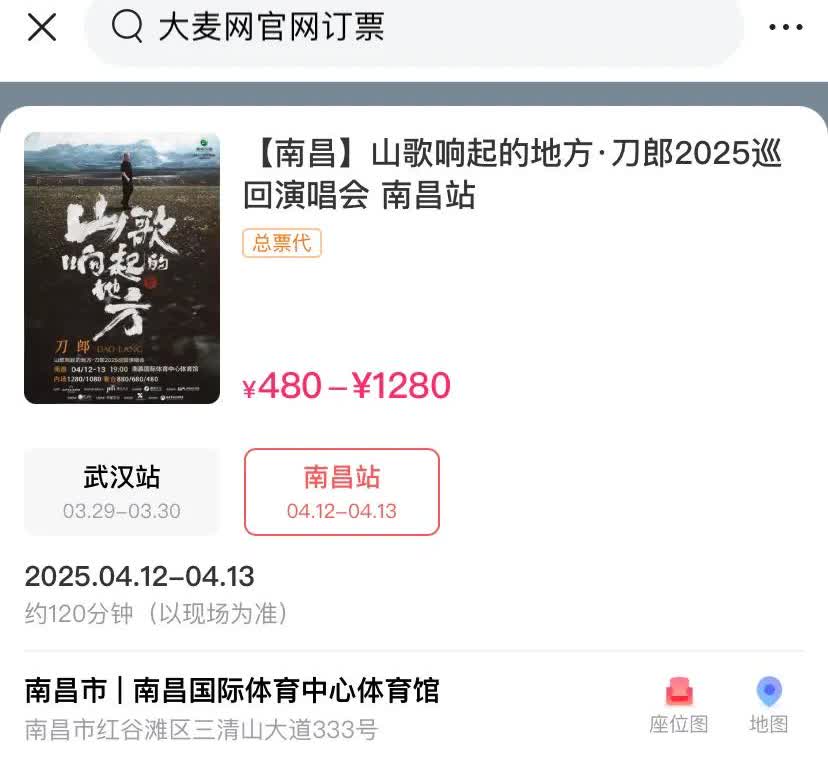Select the 武汉站 03.29-03.30 tab
Screen dimensions: 828x764
tap(122, 492)
